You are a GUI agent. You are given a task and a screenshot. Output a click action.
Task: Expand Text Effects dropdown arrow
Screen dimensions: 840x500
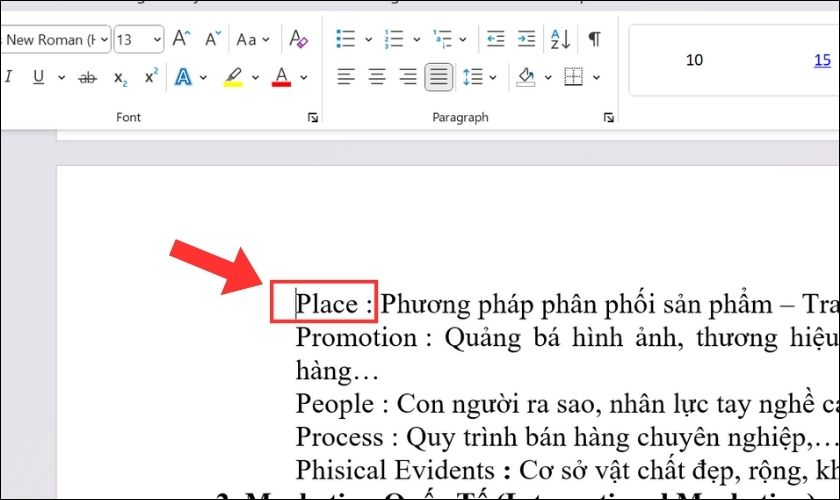pyautogui.click(x=204, y=78)
